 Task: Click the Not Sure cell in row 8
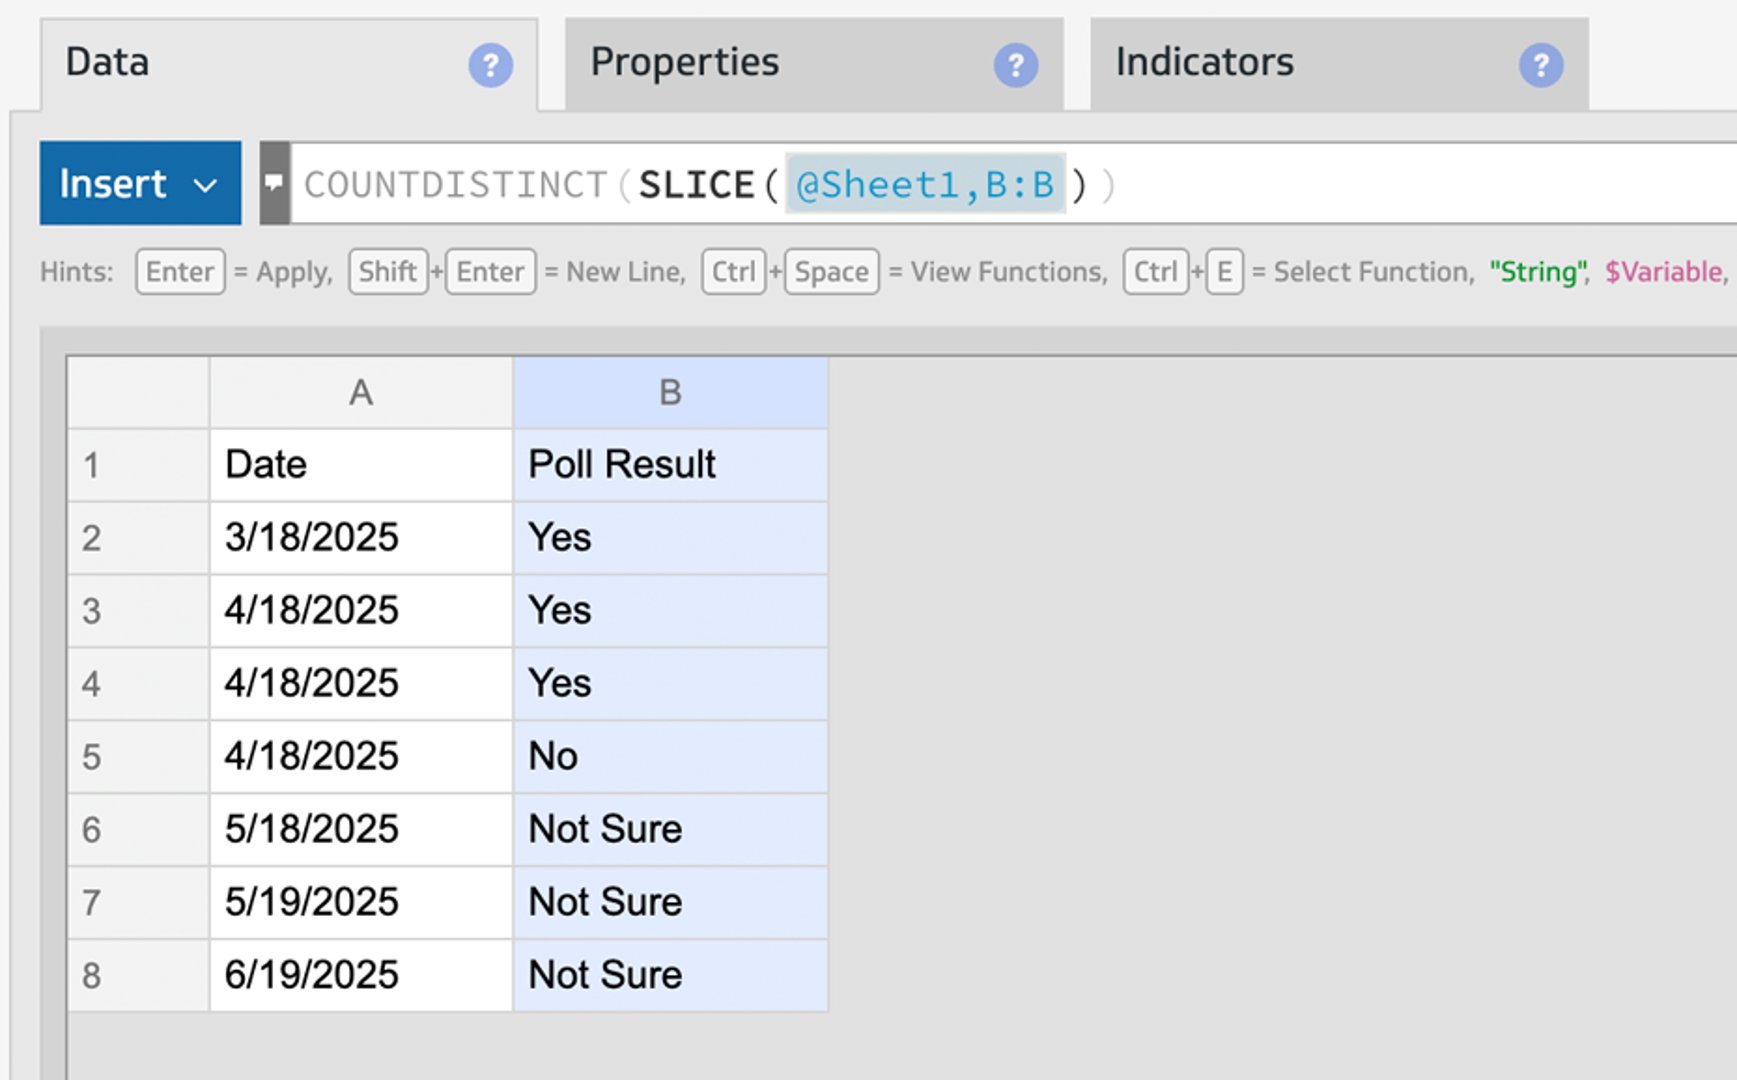click(x=670, y=975)
